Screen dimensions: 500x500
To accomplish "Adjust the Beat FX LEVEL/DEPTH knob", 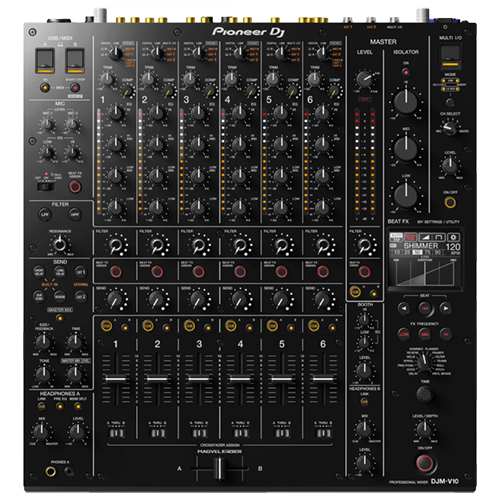I will 425,429.
